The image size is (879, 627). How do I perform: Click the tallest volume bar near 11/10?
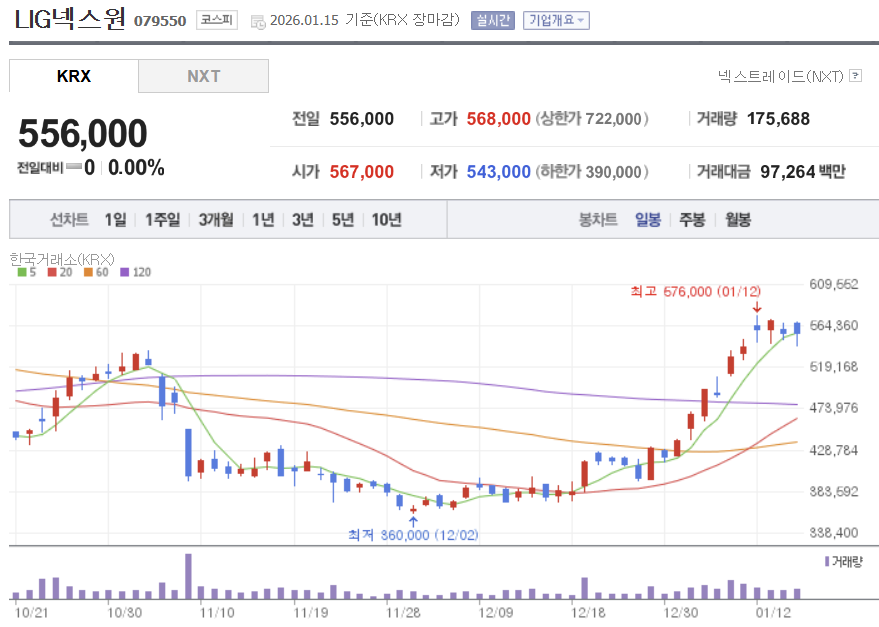pyautogui.click(x=188, y=577)
